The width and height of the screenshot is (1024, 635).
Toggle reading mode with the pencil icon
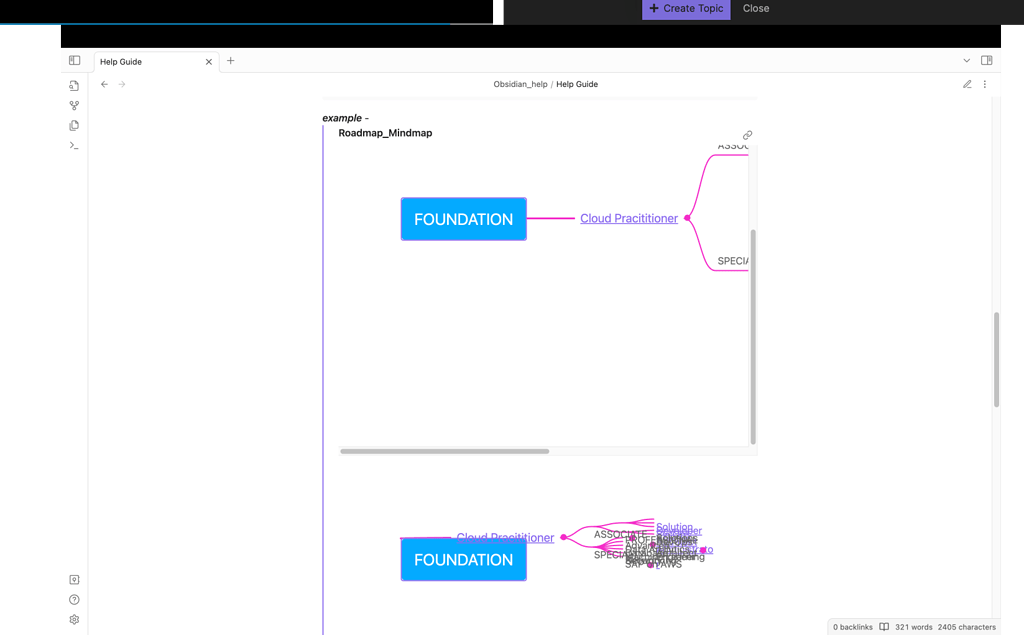(967, 84)
